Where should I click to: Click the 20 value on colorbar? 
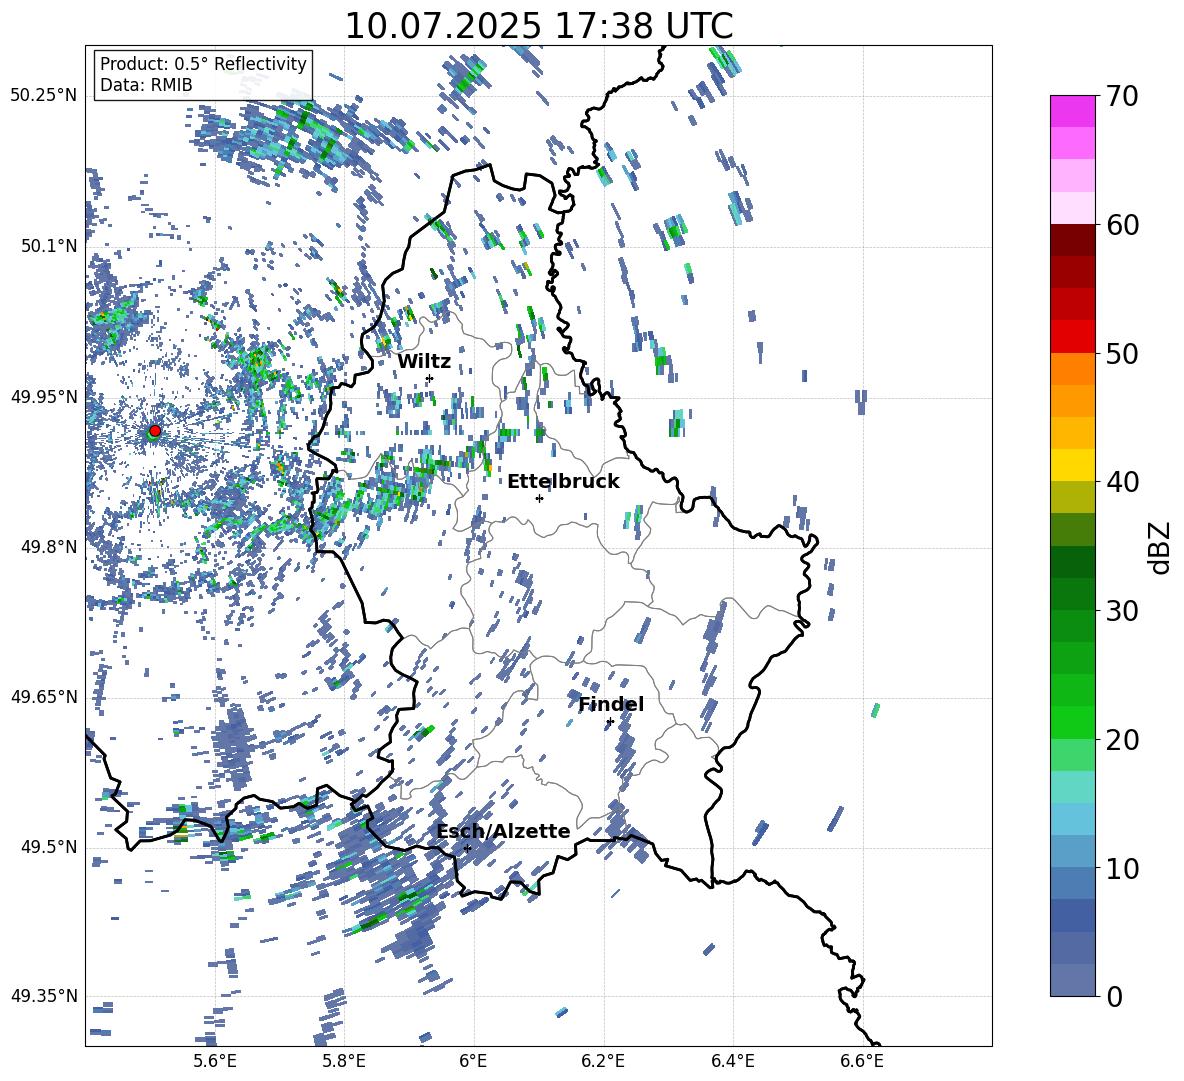point(1122,739)
